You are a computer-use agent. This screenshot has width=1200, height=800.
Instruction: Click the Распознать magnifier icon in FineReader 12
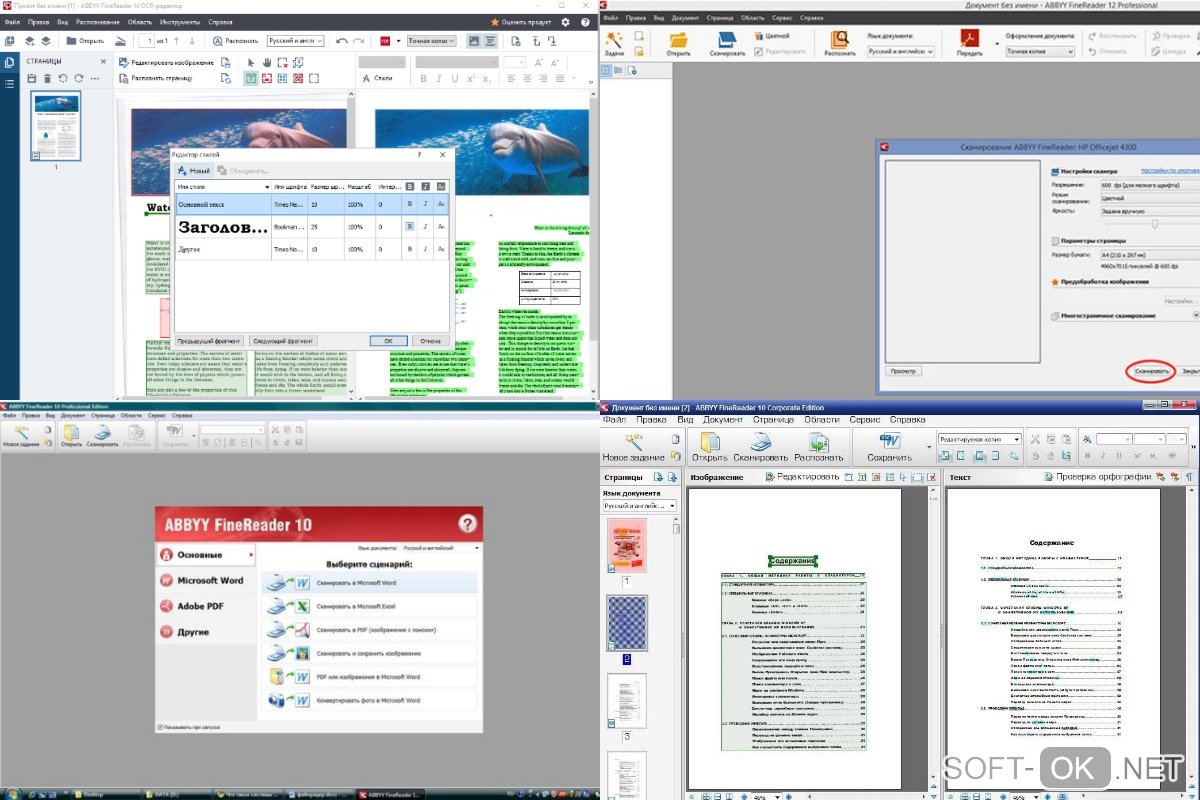point(840,41)
